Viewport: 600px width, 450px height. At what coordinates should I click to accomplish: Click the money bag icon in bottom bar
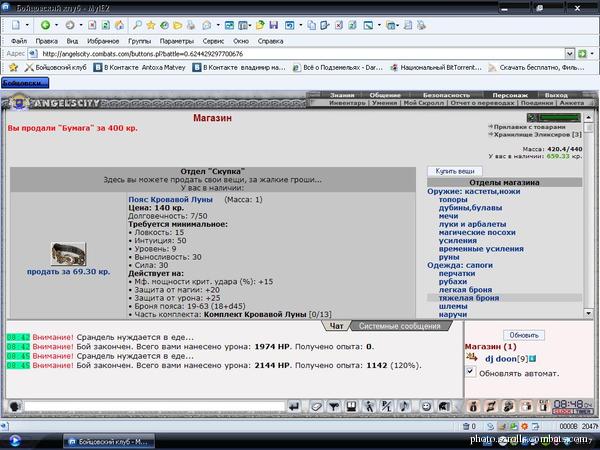click(473, 406)
